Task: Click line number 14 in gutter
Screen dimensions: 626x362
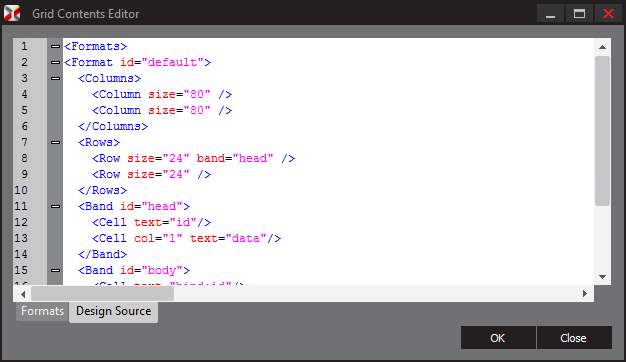Action: 21,254
